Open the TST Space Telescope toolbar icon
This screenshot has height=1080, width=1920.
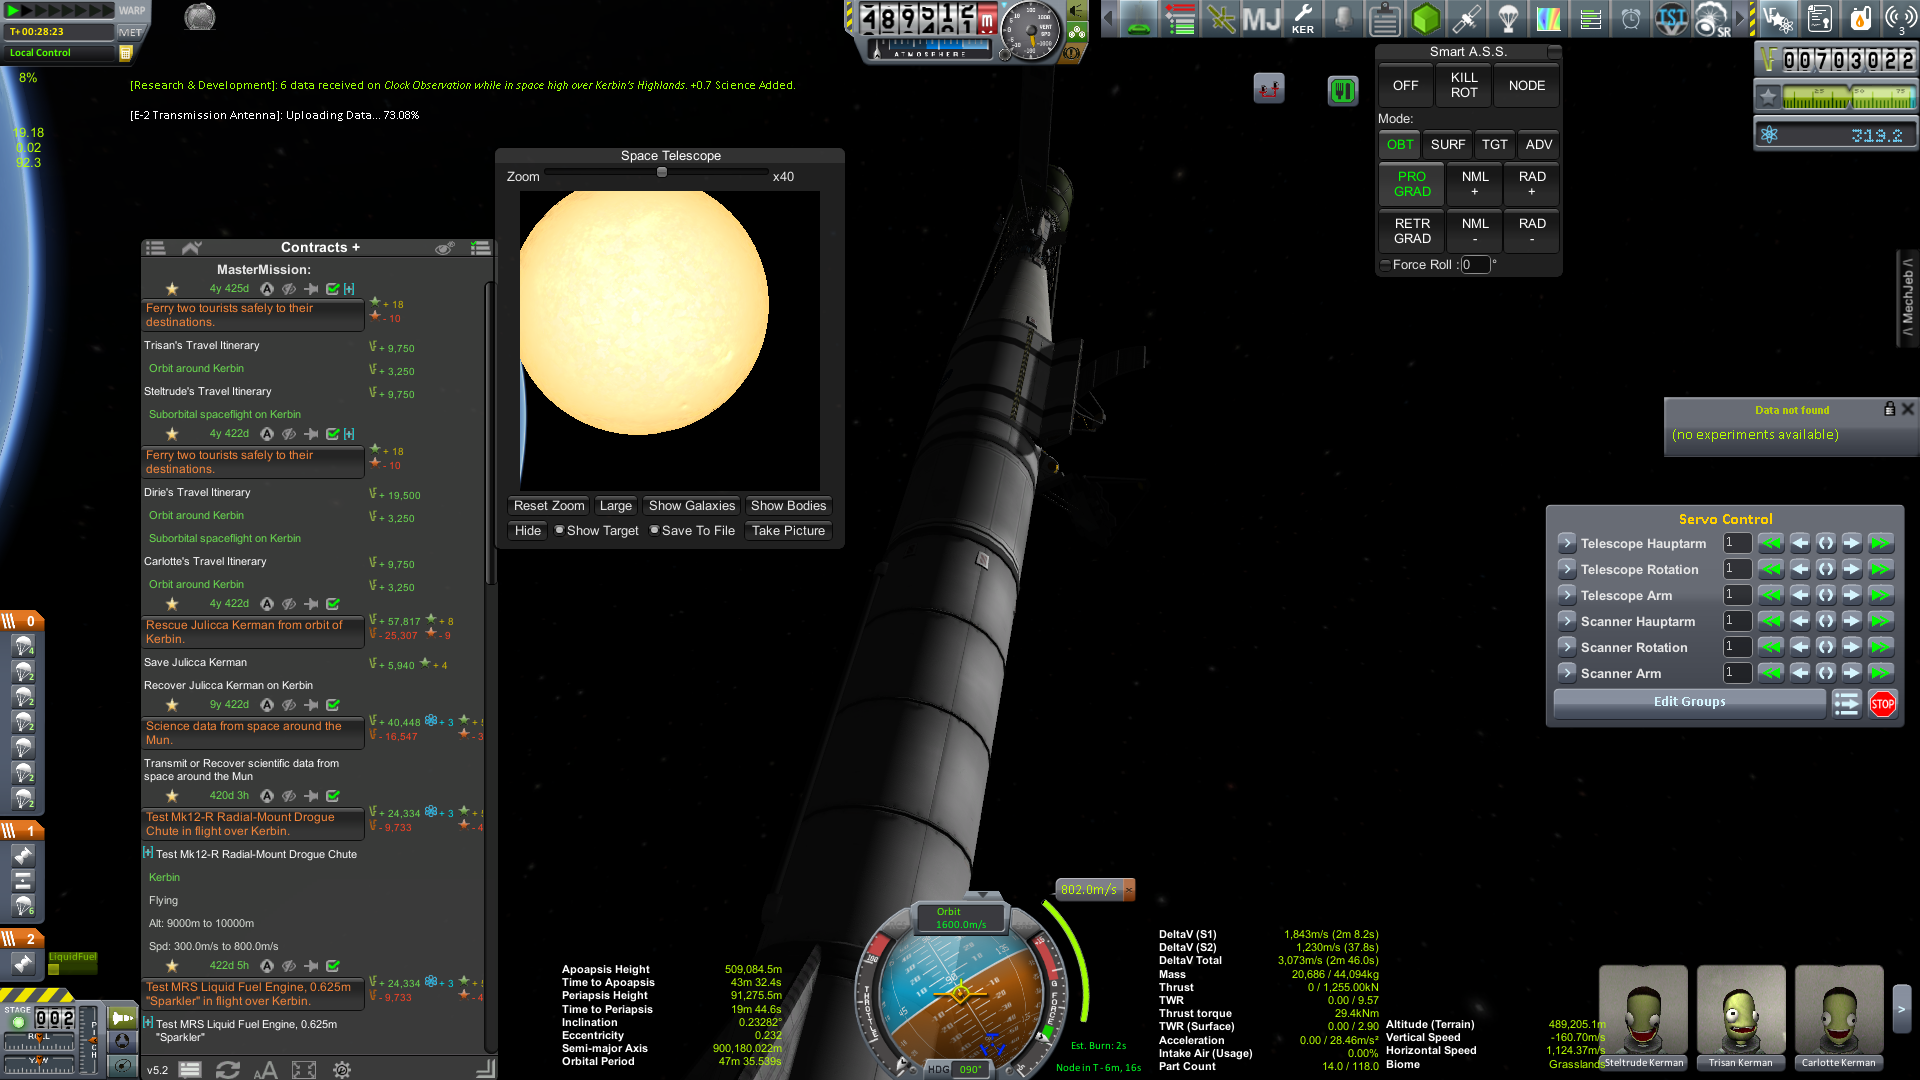(1672, 19)
